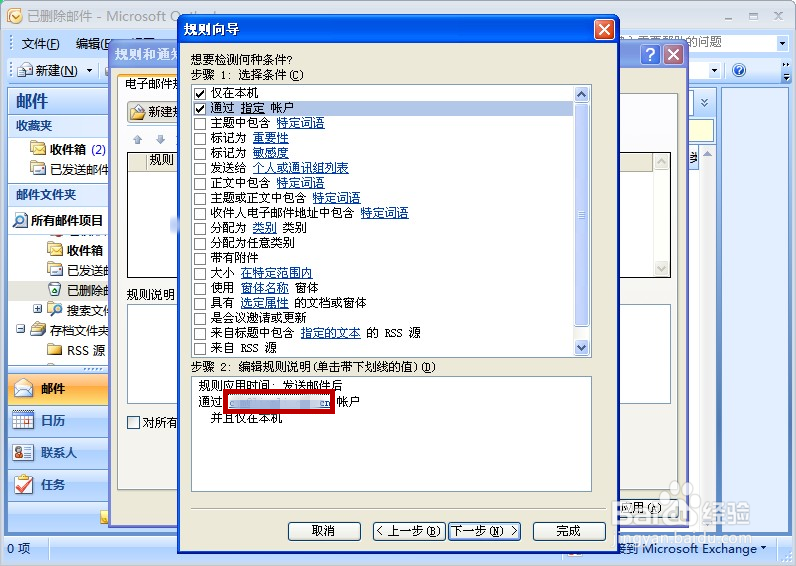Open 特定词语 link in 主题中包含 row
The image size is (796, 566).
(300, 123)
